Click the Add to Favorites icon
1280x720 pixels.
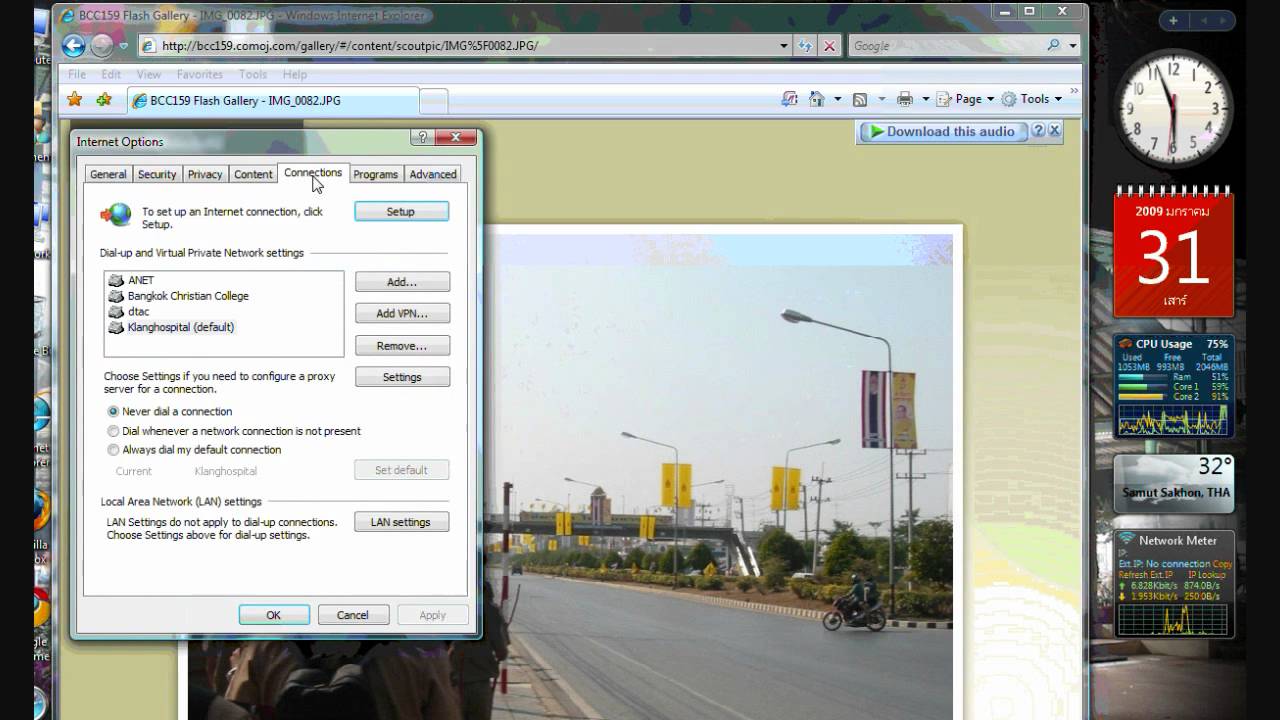104,100
